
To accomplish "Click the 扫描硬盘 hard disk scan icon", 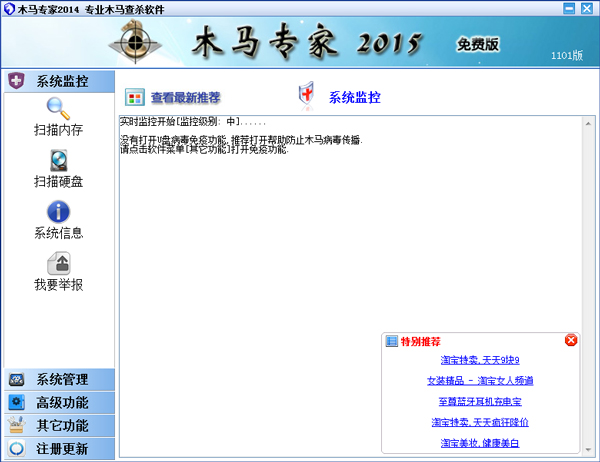I will [58, 161].
